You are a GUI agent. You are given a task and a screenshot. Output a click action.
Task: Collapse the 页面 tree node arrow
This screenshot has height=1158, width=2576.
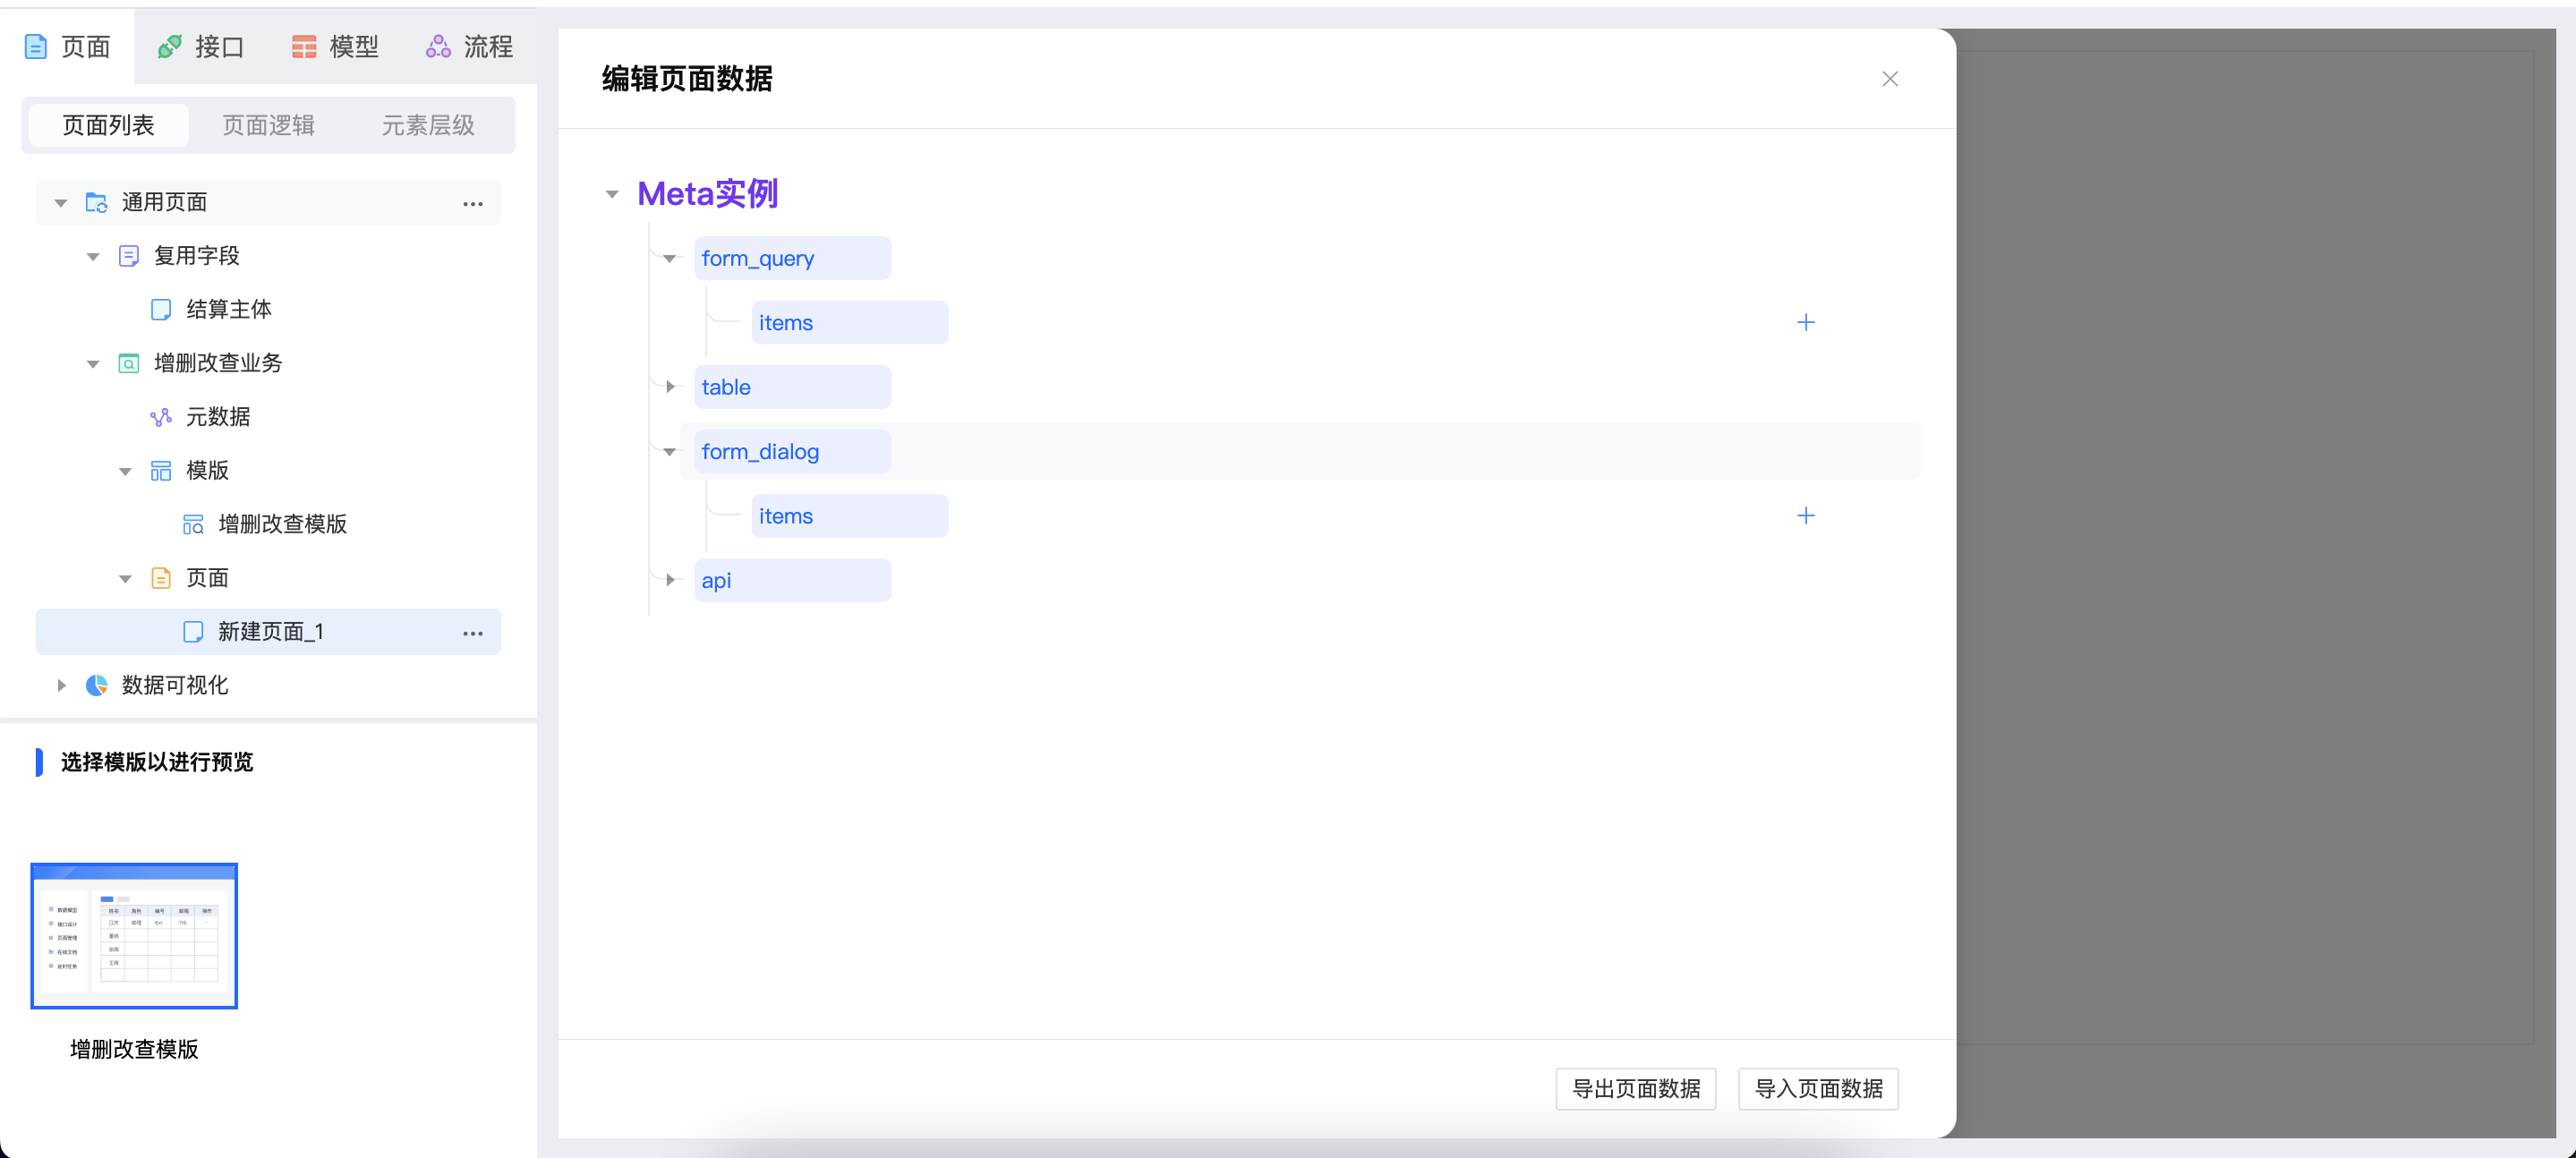pos(125,579)
